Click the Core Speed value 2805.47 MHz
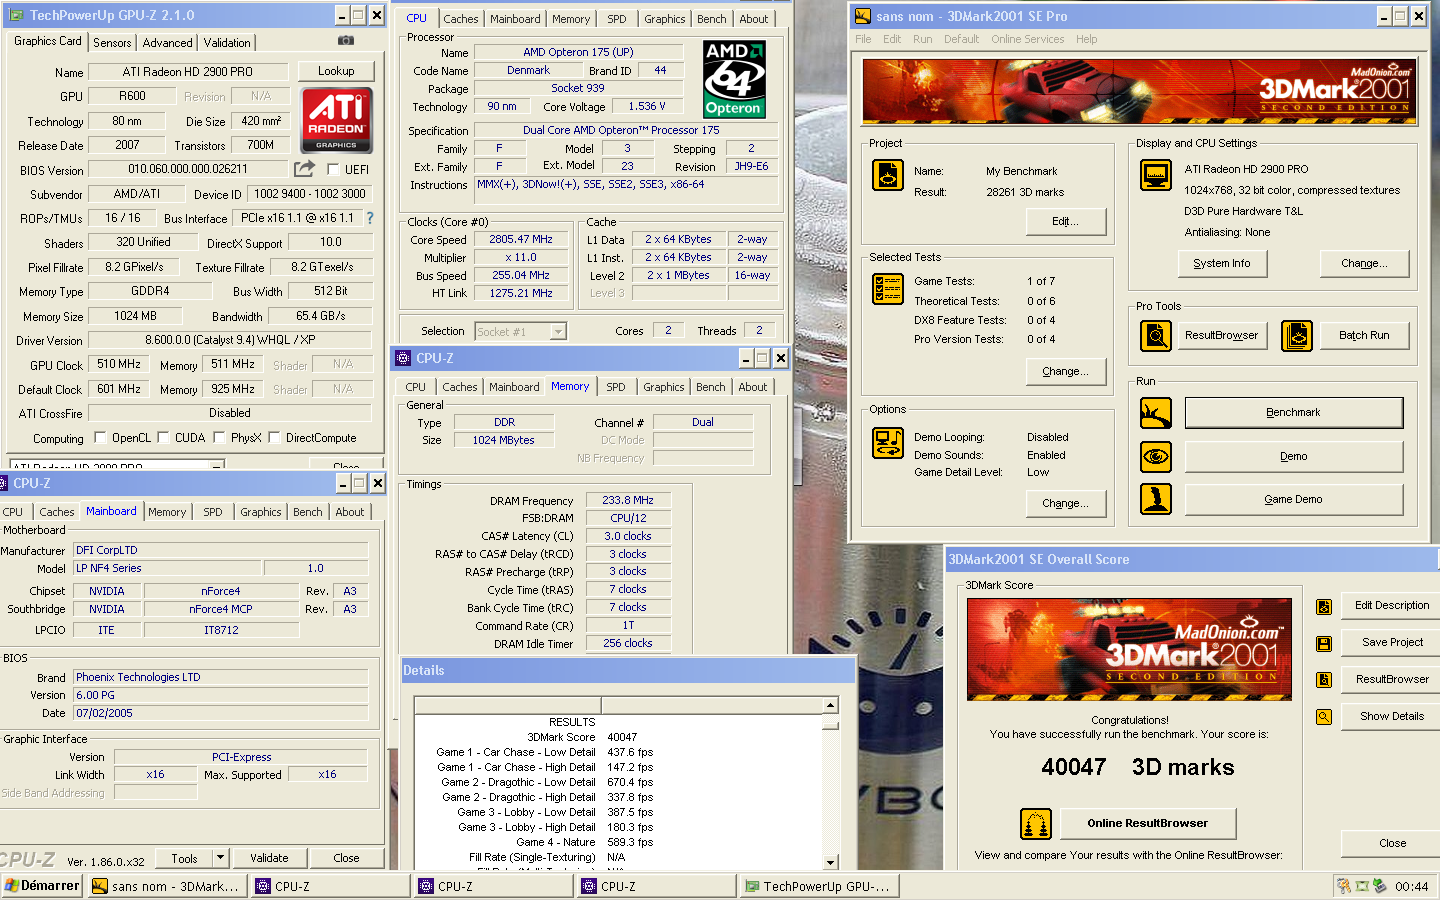Viewport: 1440px width, 900px height. pyautogui.click(x=520, y=240)
